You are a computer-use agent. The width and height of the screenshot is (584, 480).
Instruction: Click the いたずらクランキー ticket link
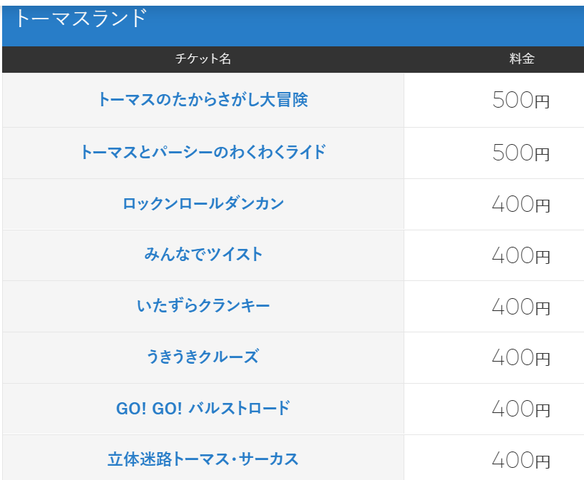click(x=203, y=306)
